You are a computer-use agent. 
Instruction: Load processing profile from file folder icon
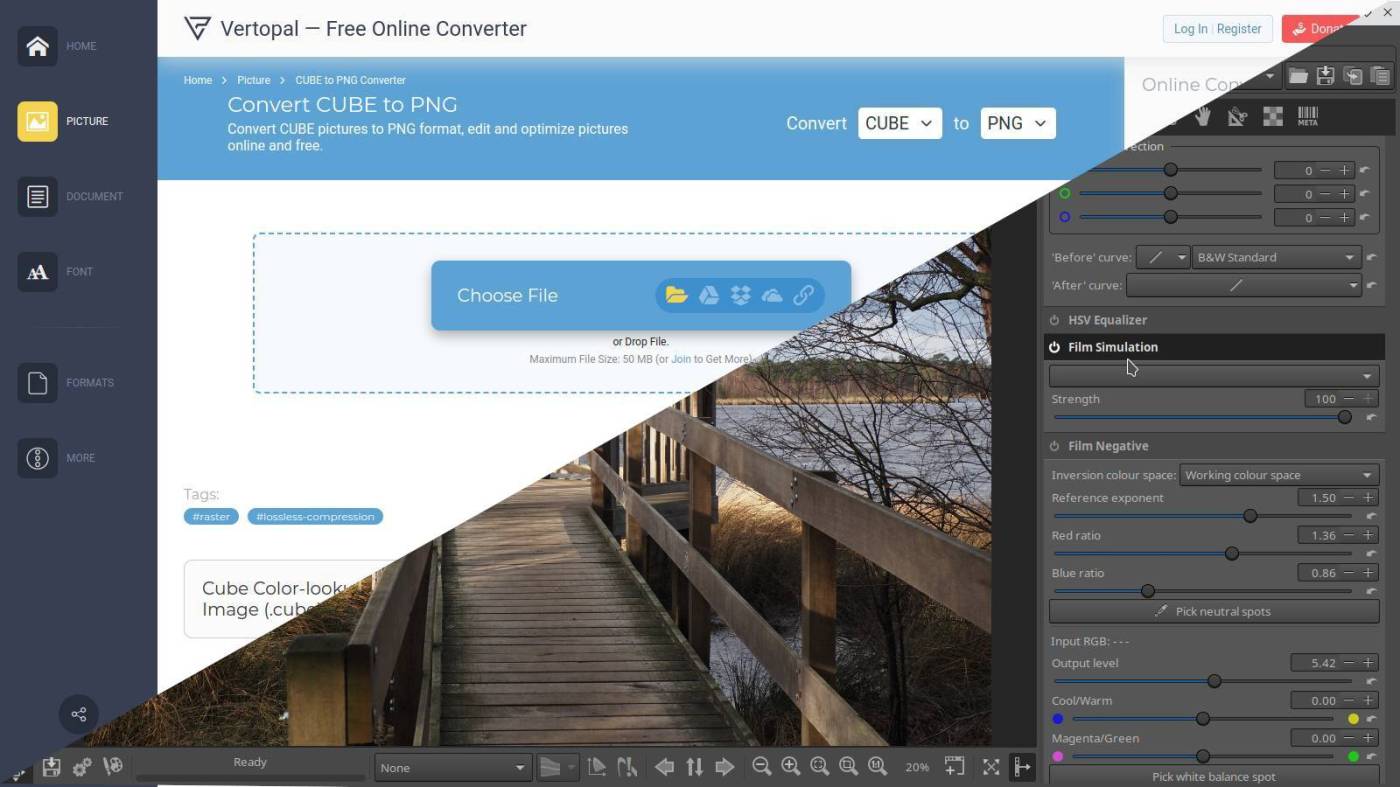(x=1298, y=75)
